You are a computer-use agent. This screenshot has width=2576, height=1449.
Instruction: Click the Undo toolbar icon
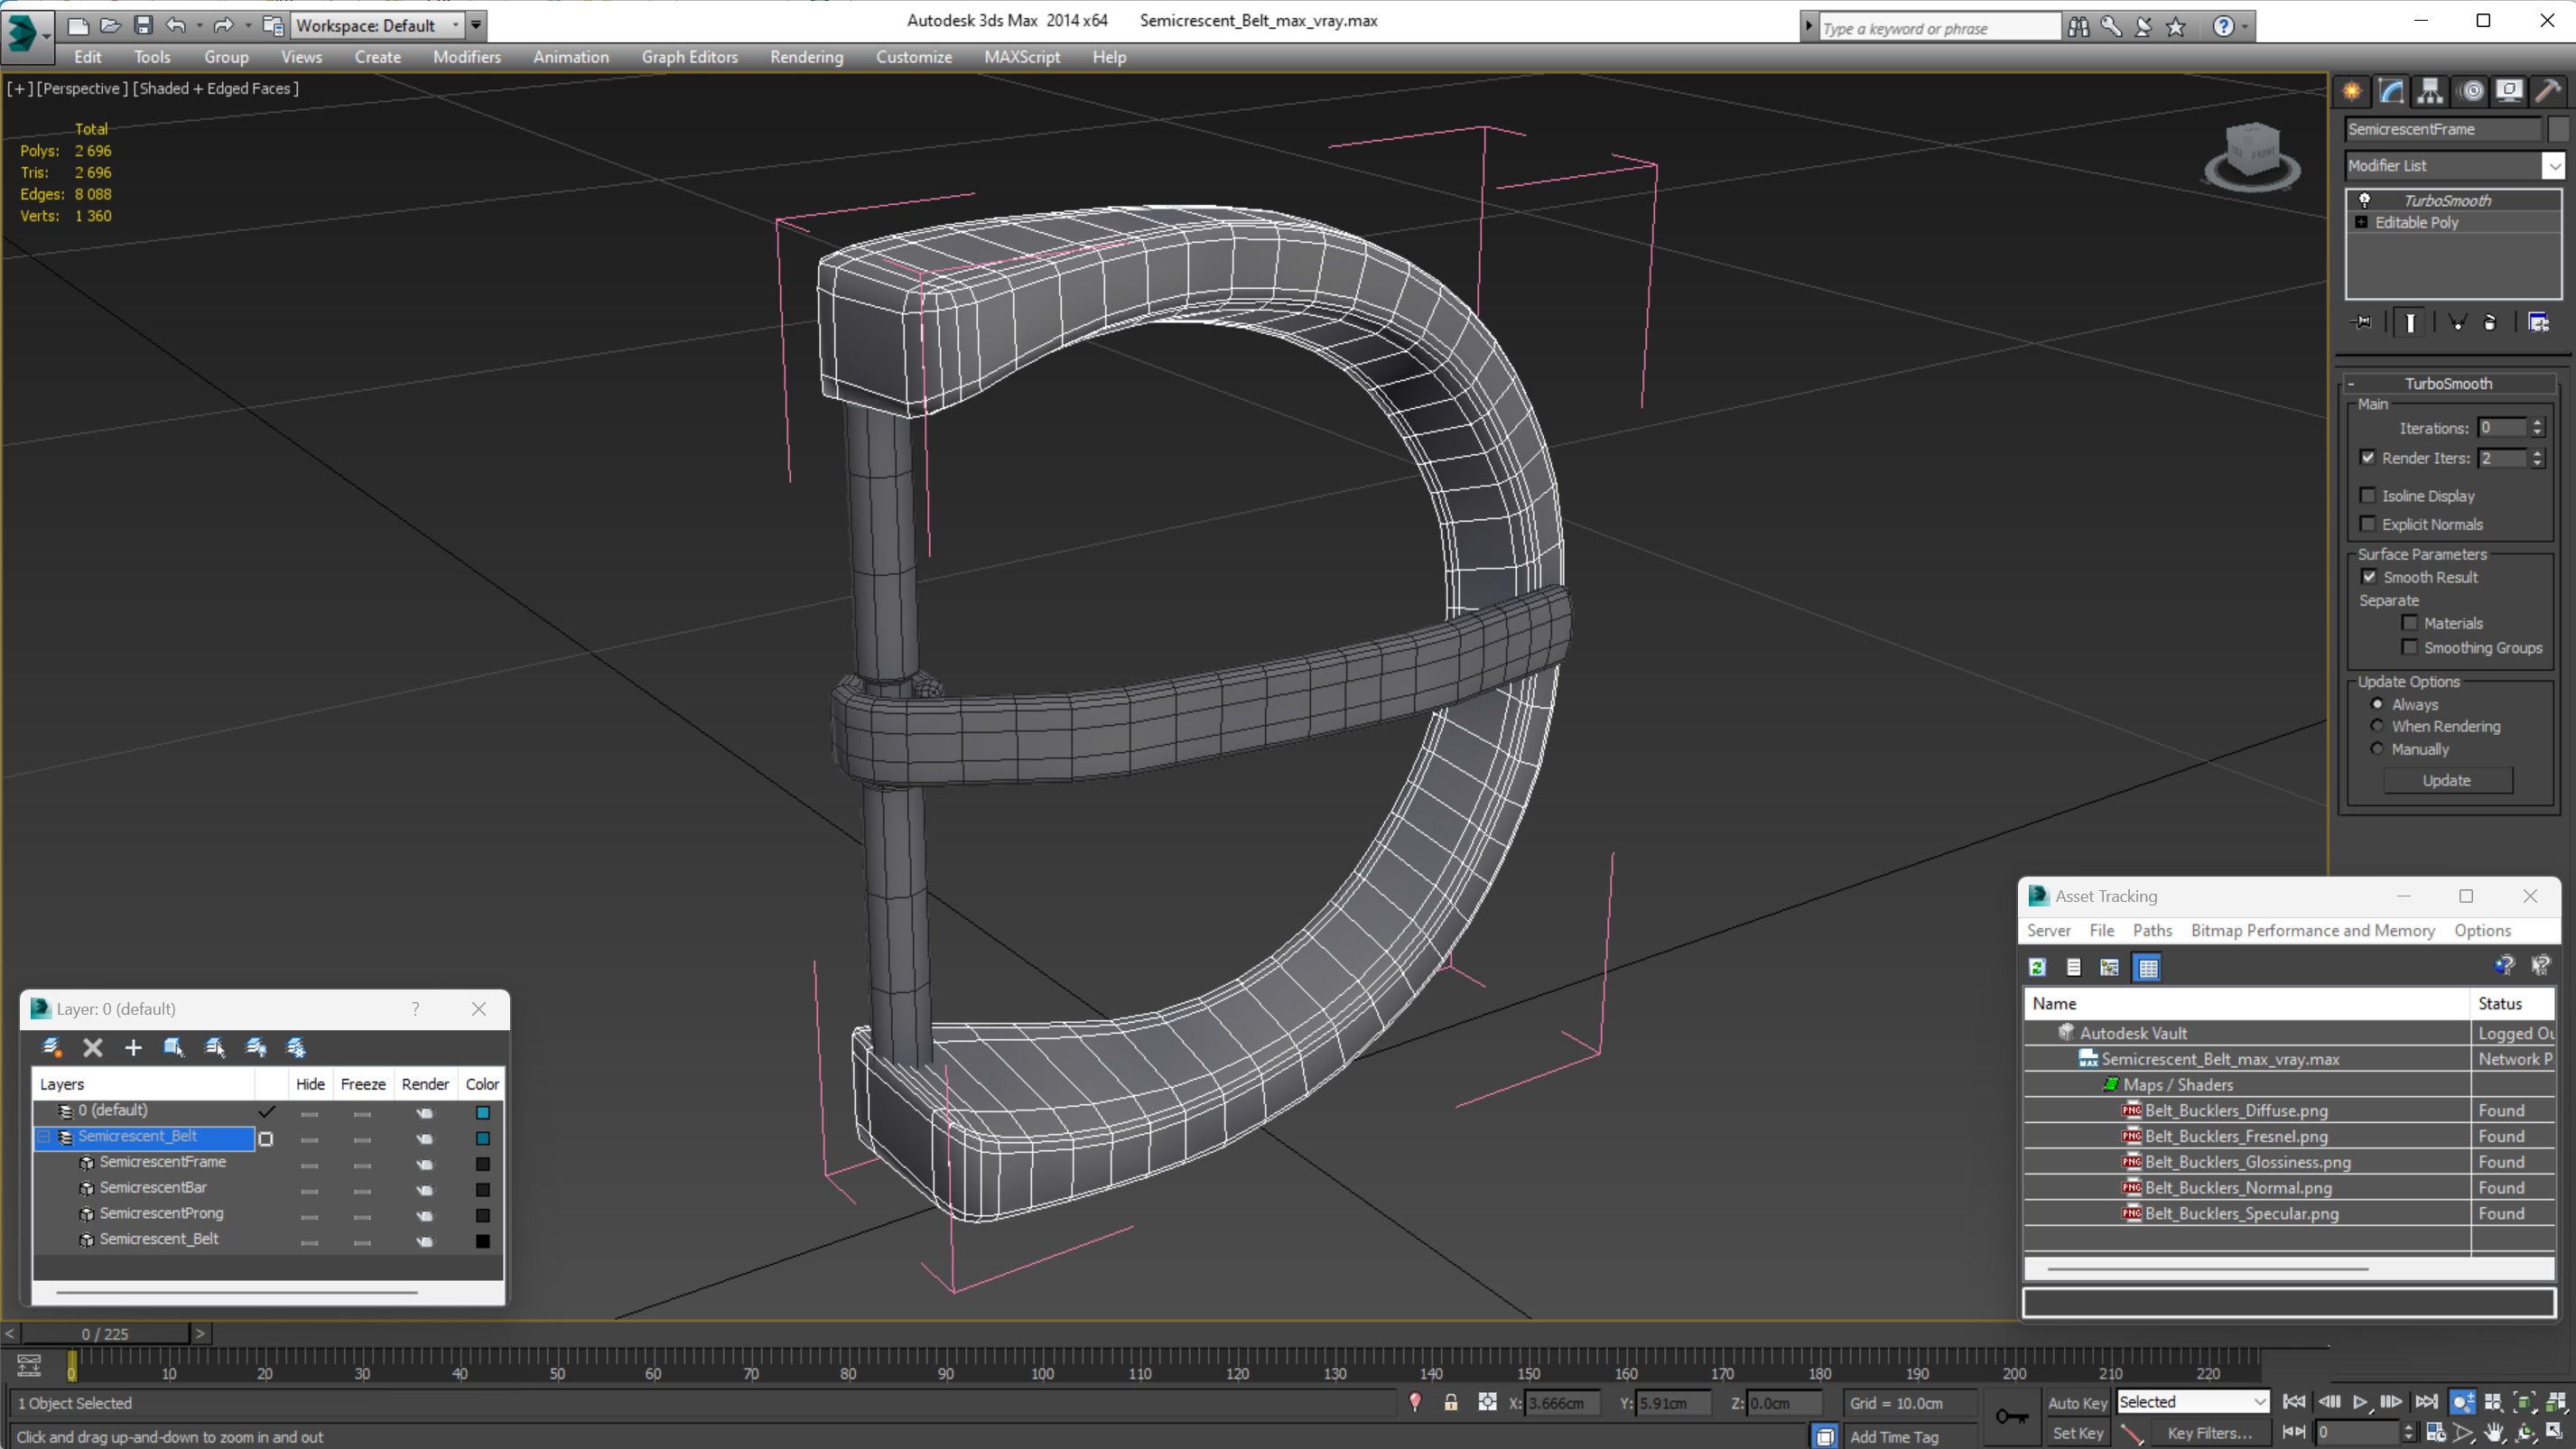(176, 25)
